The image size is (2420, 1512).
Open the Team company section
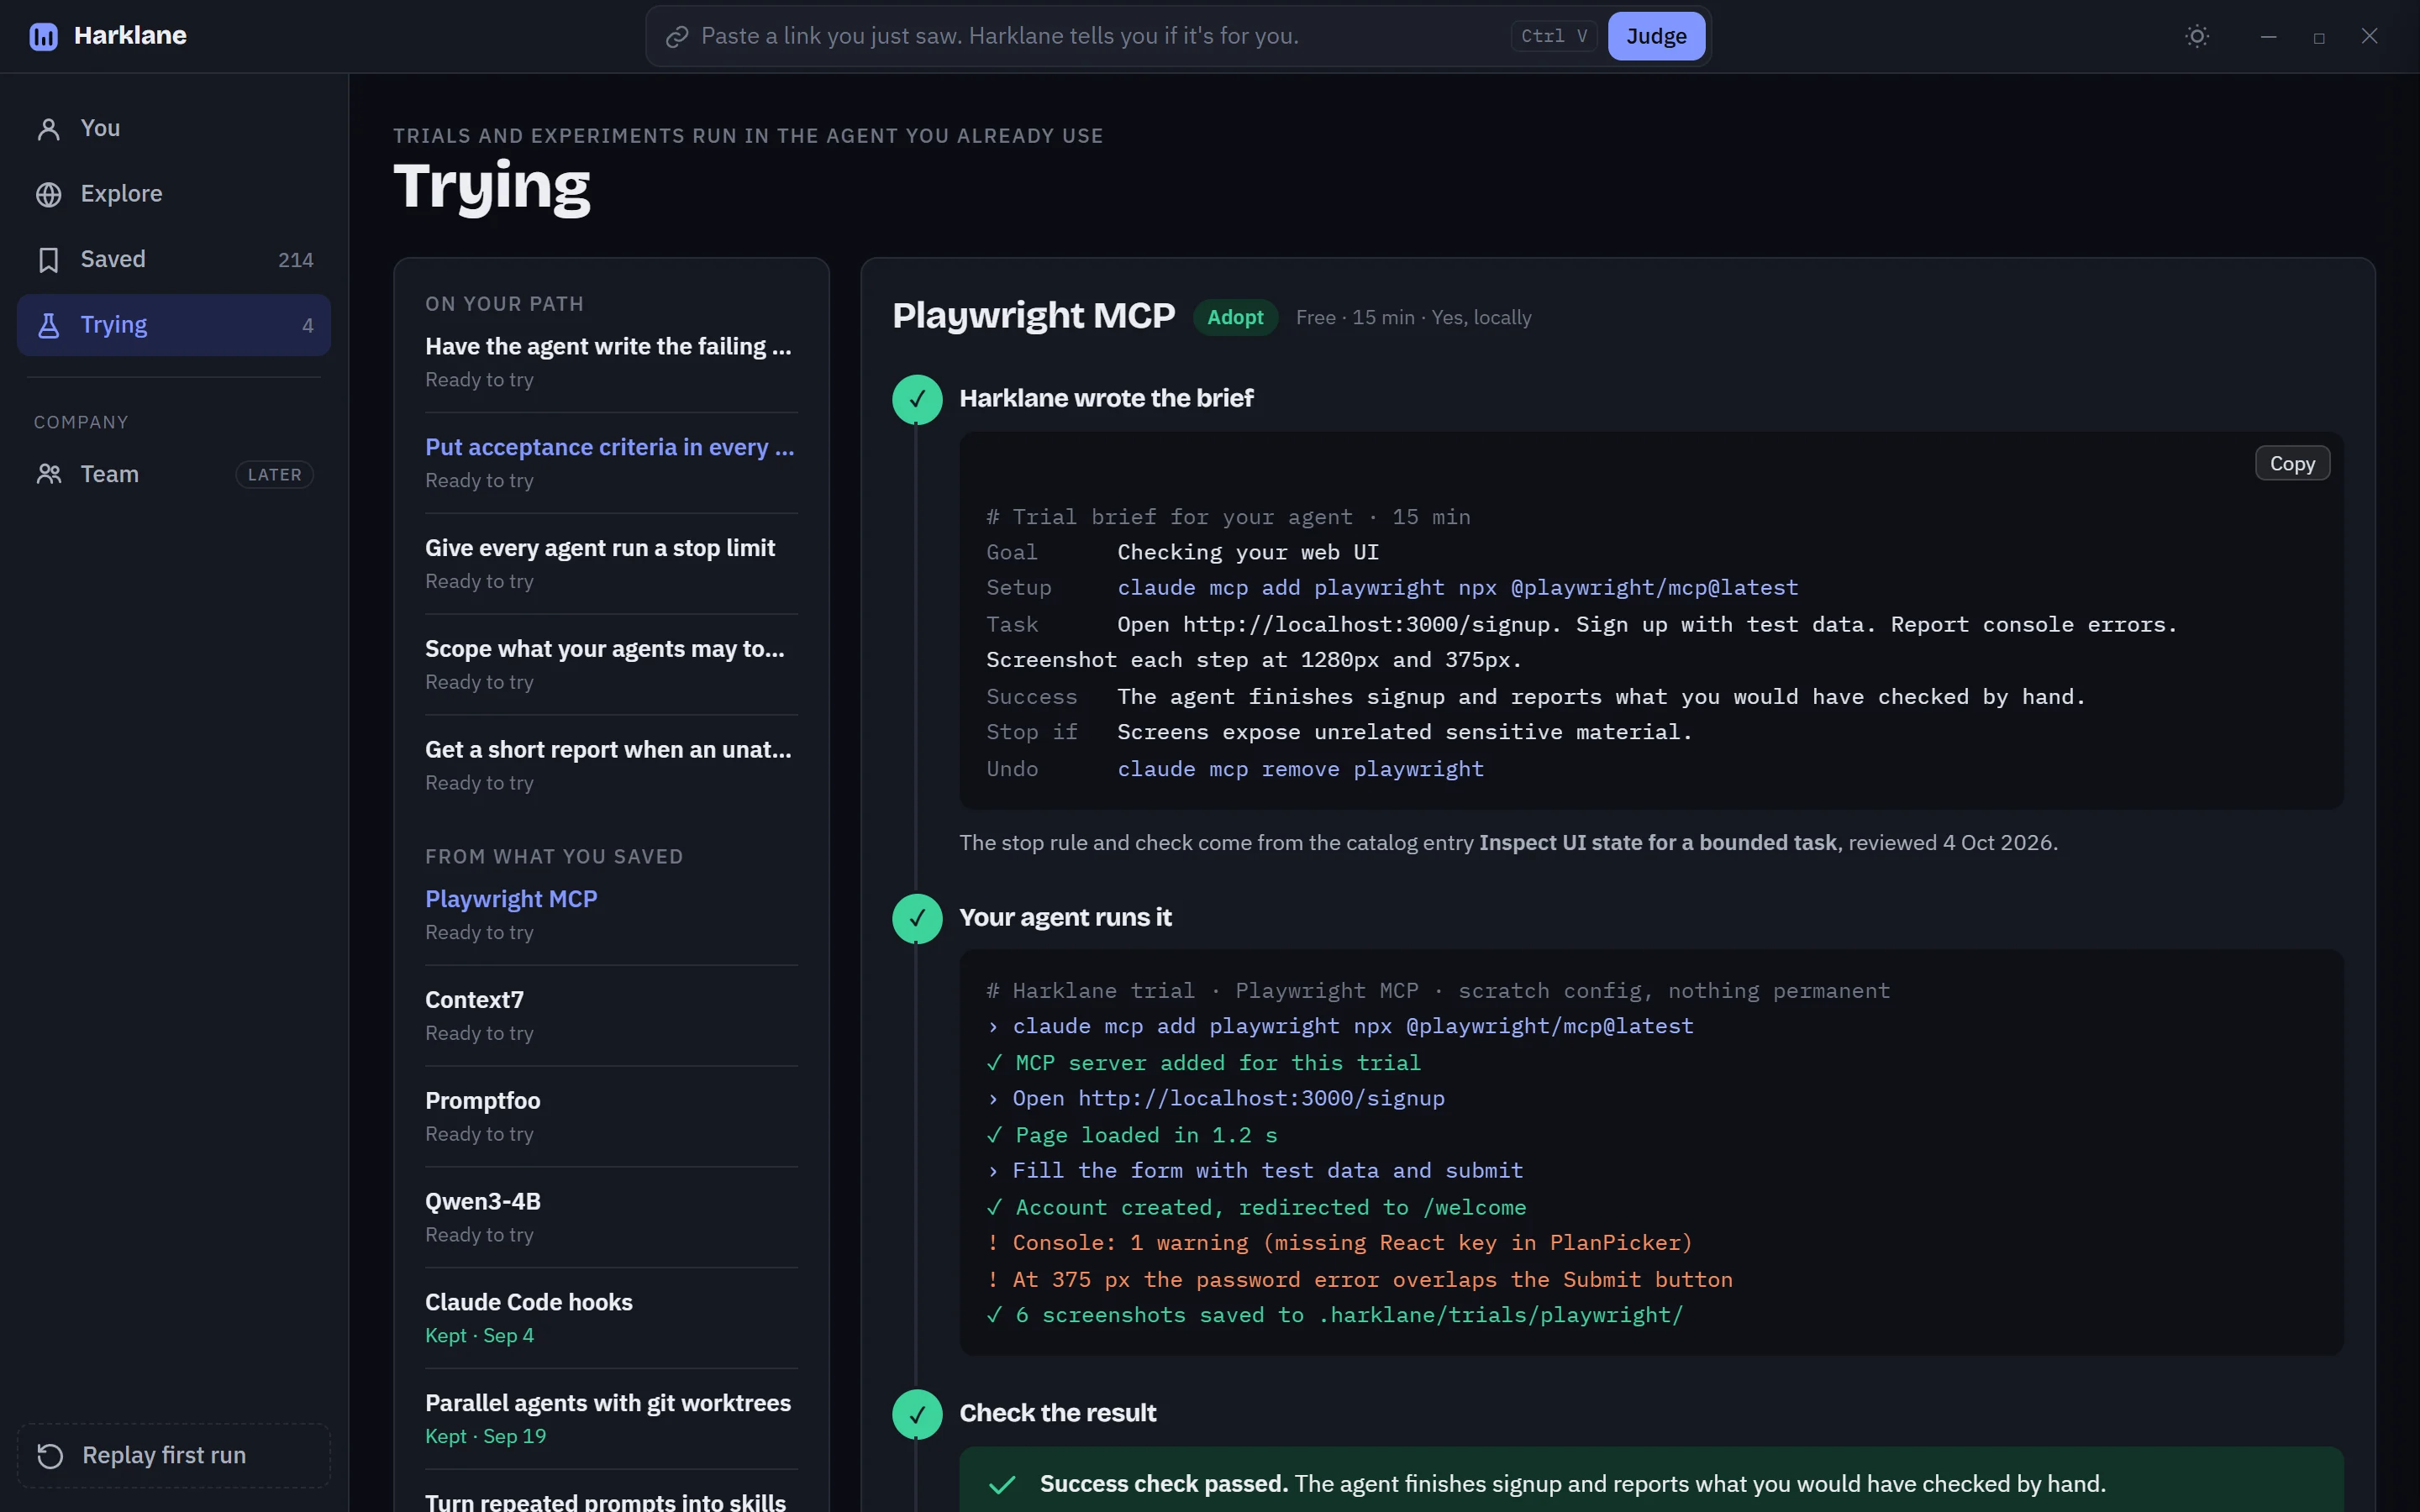[174, 474]
